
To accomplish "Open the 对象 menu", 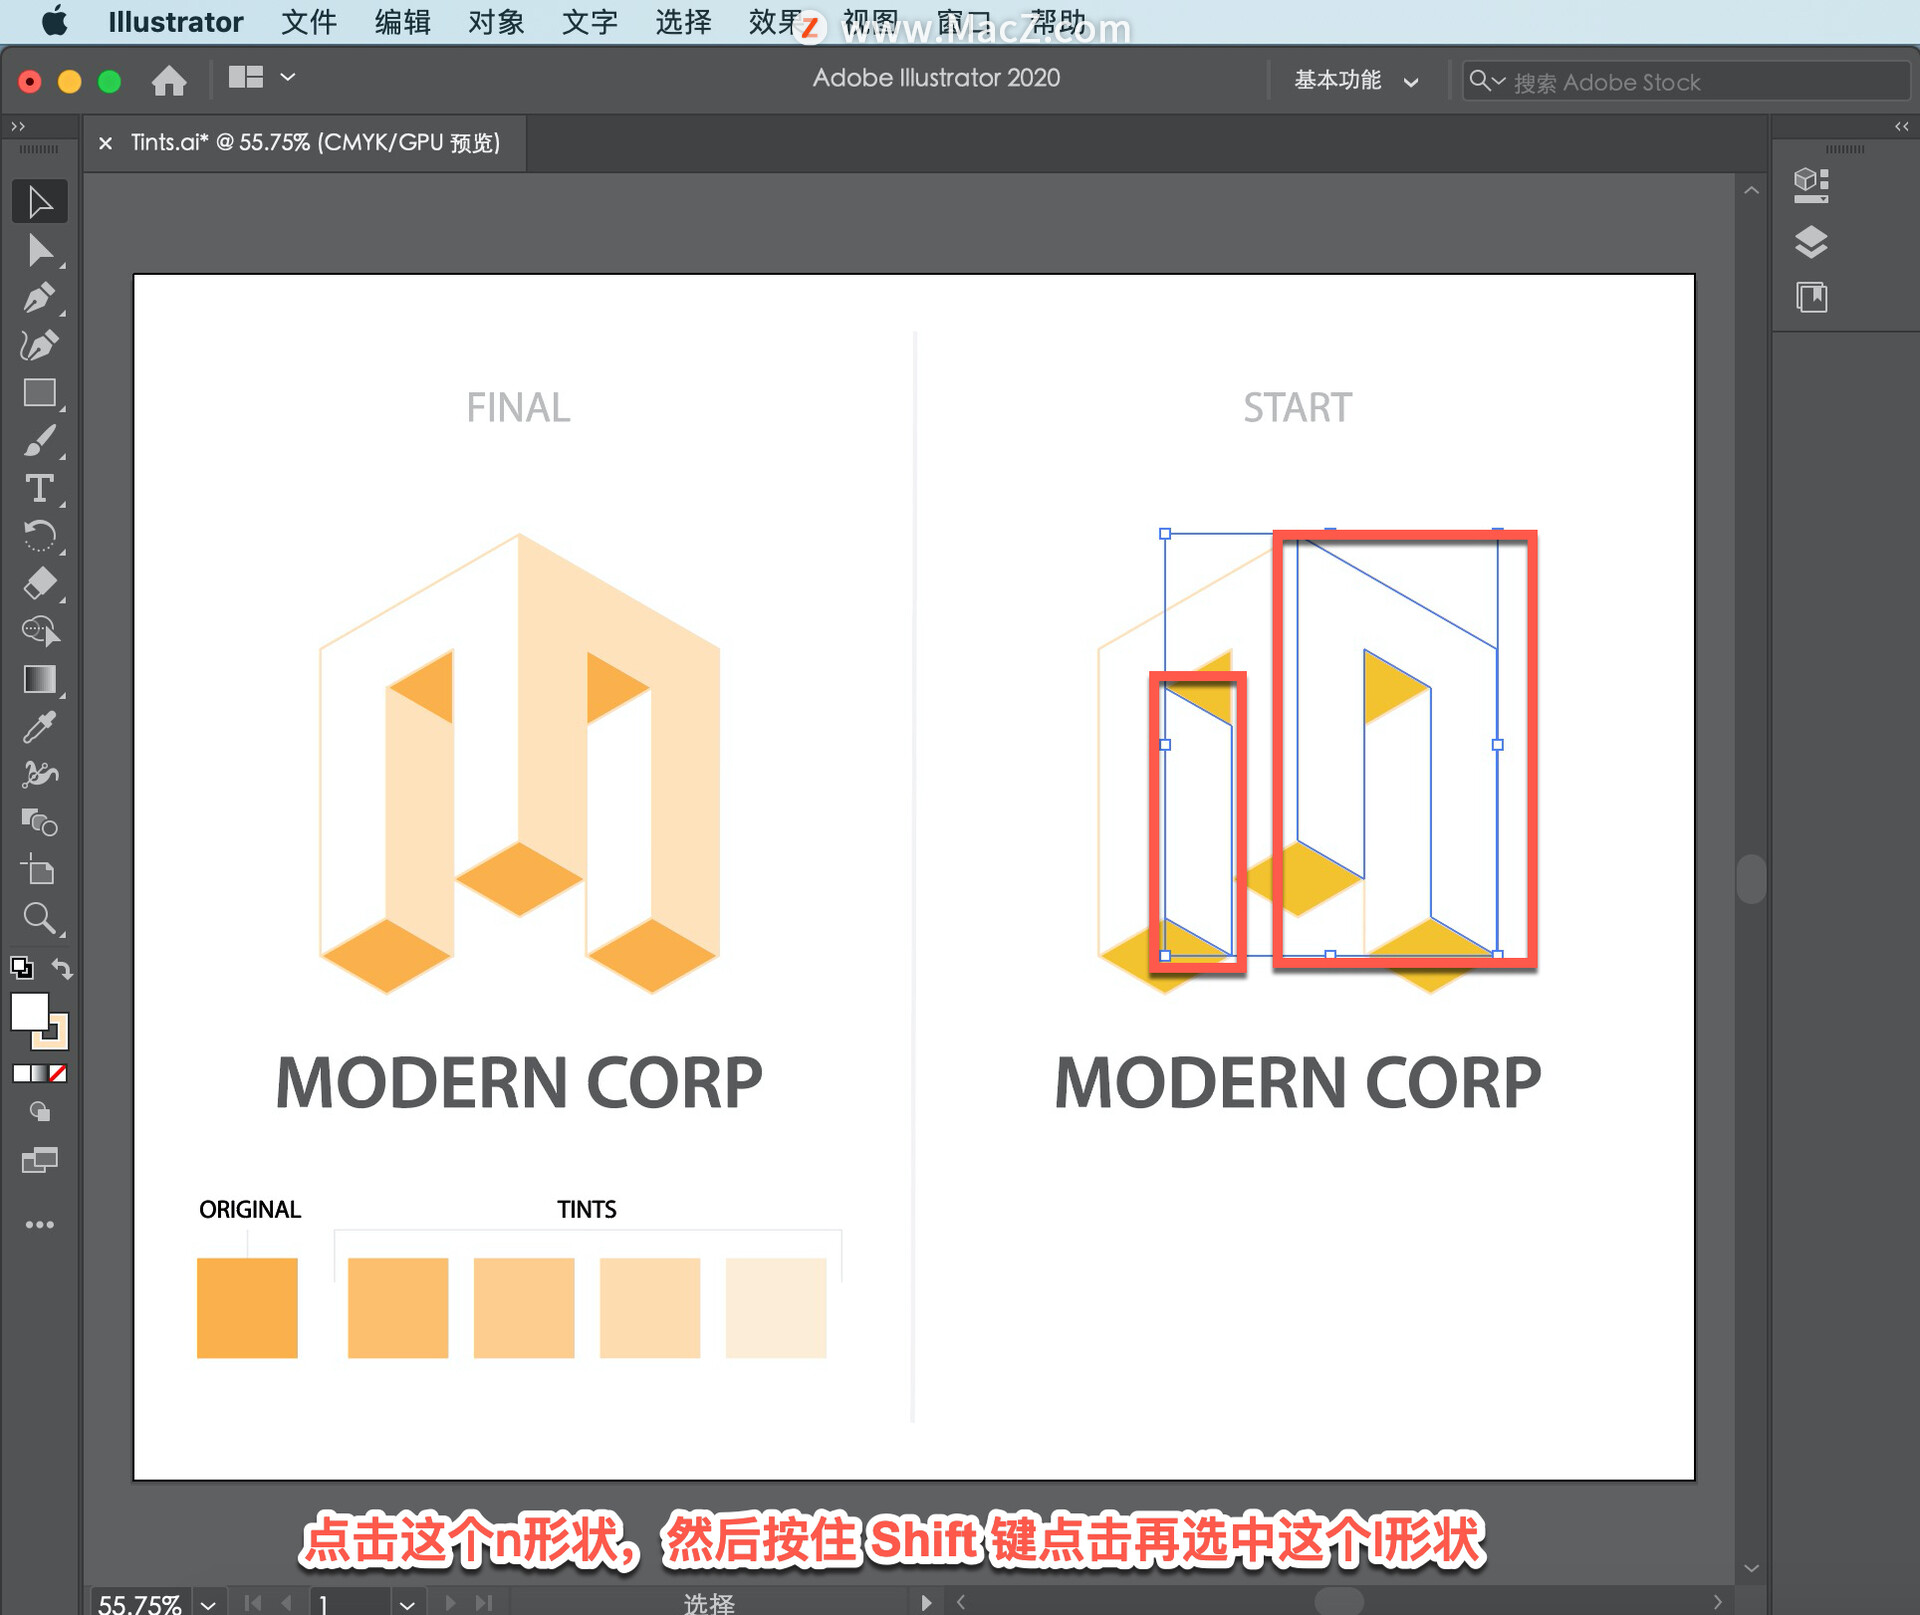I will coord(496,21).
